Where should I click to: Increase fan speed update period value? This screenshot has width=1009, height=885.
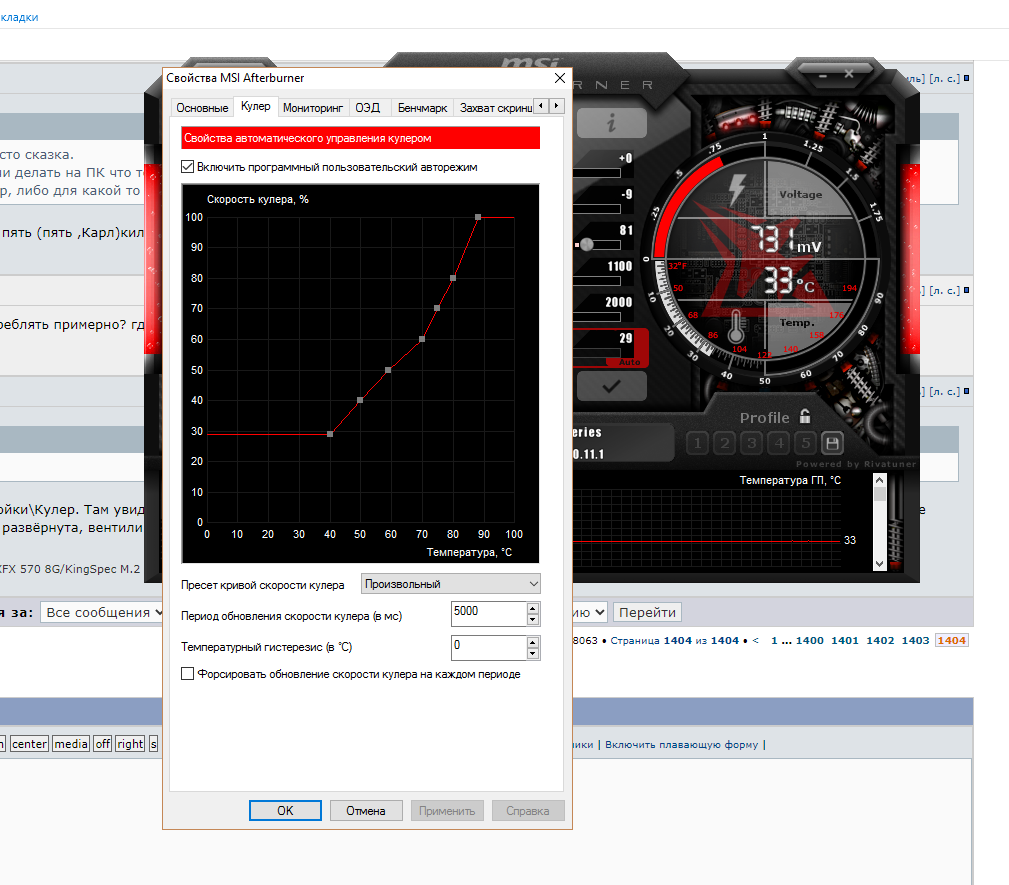pyautogui.click(x=533, y=608)
